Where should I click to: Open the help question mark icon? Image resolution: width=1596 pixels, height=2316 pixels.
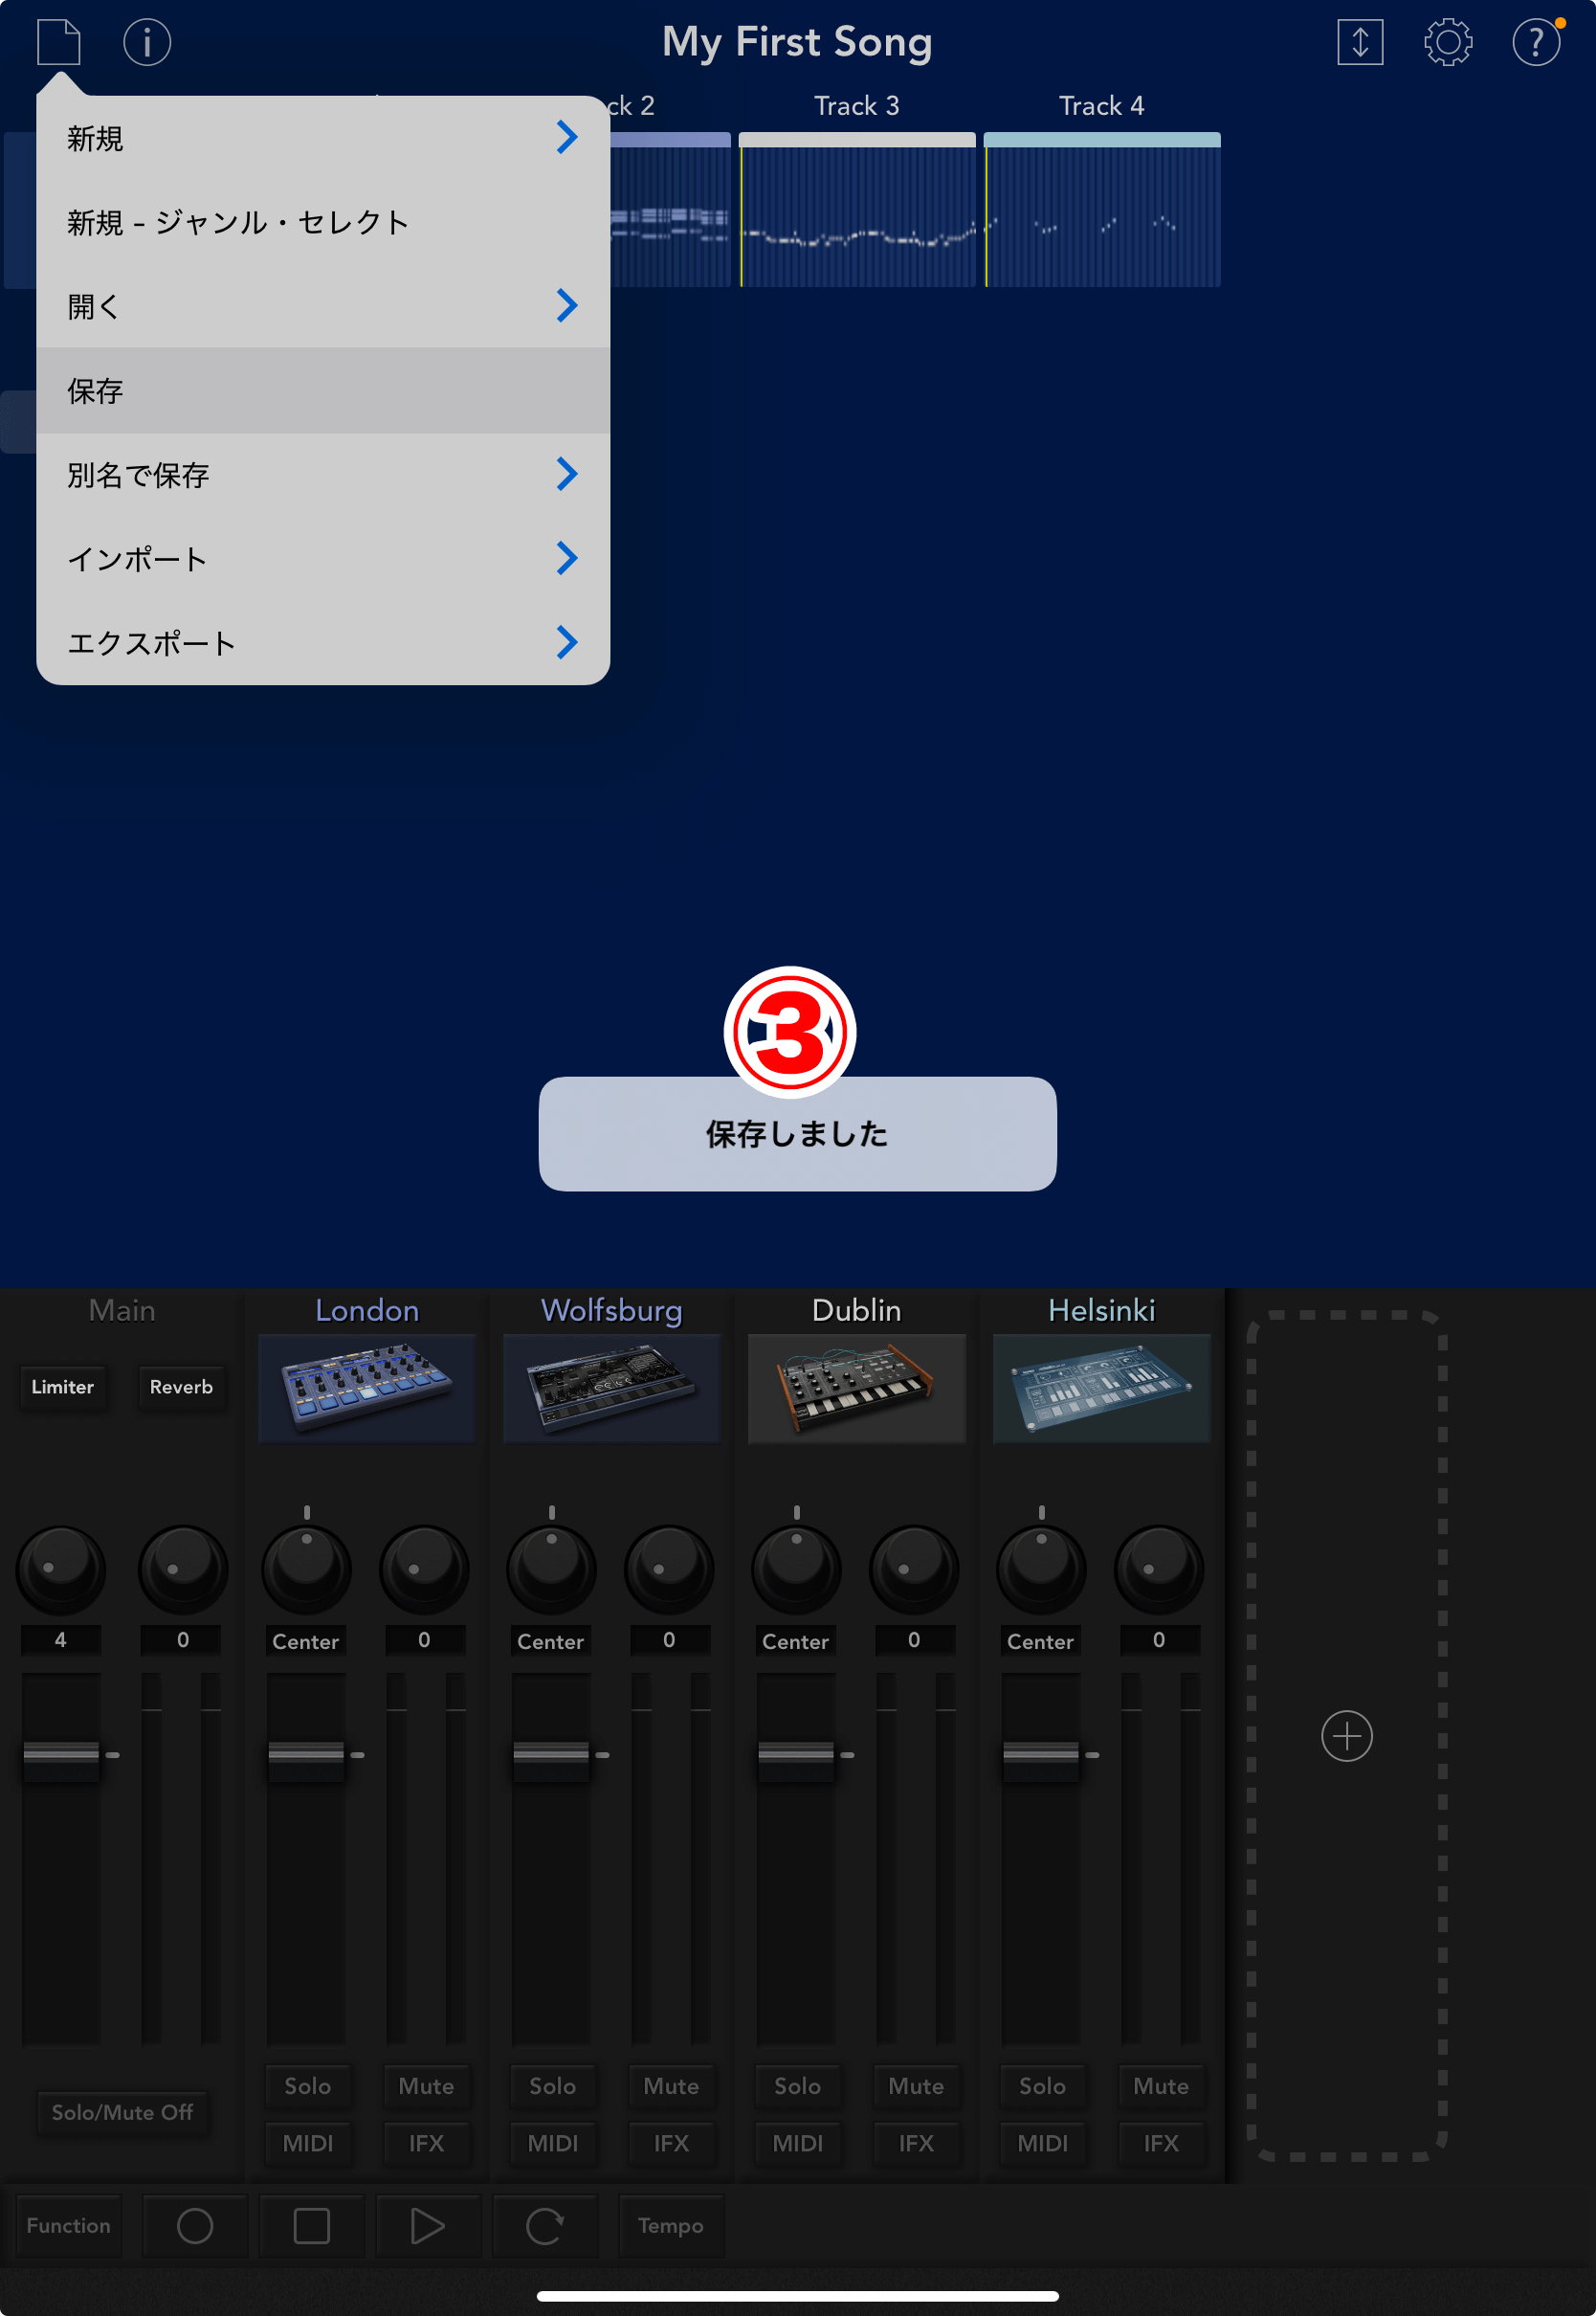[x=1536, y=42]
